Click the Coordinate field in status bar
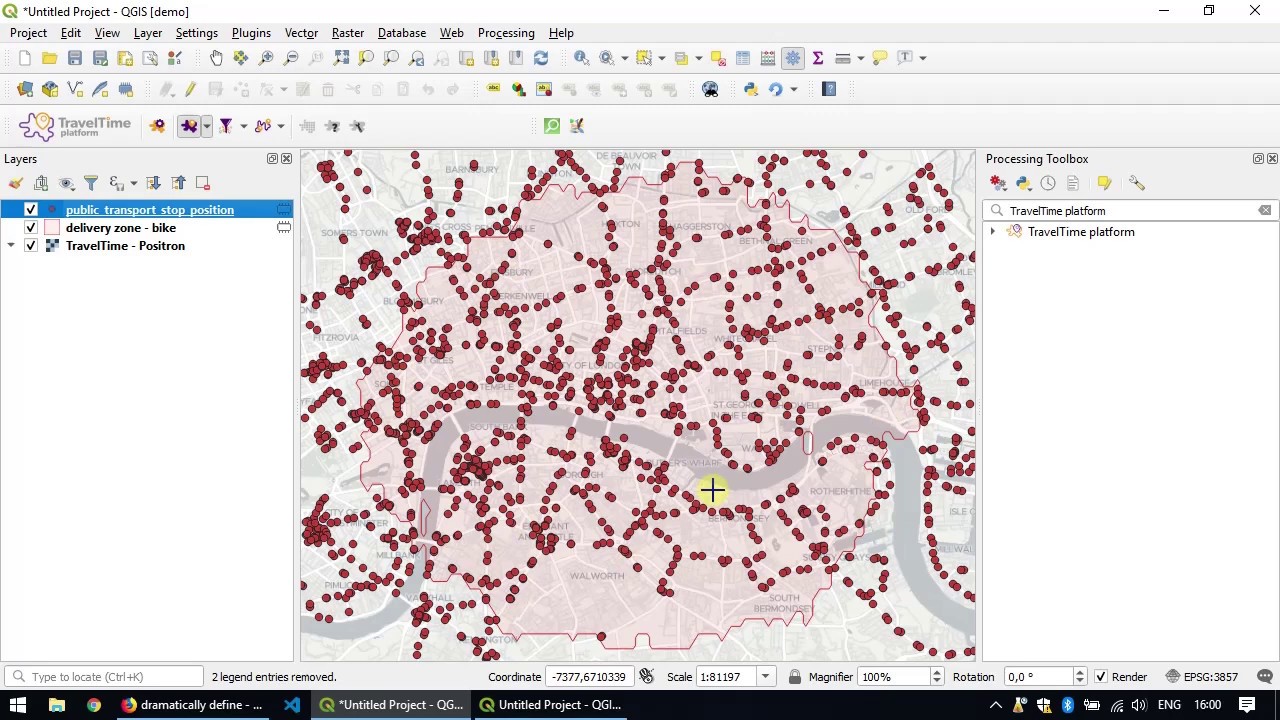 pyautogui.click(x=589, y=677)
